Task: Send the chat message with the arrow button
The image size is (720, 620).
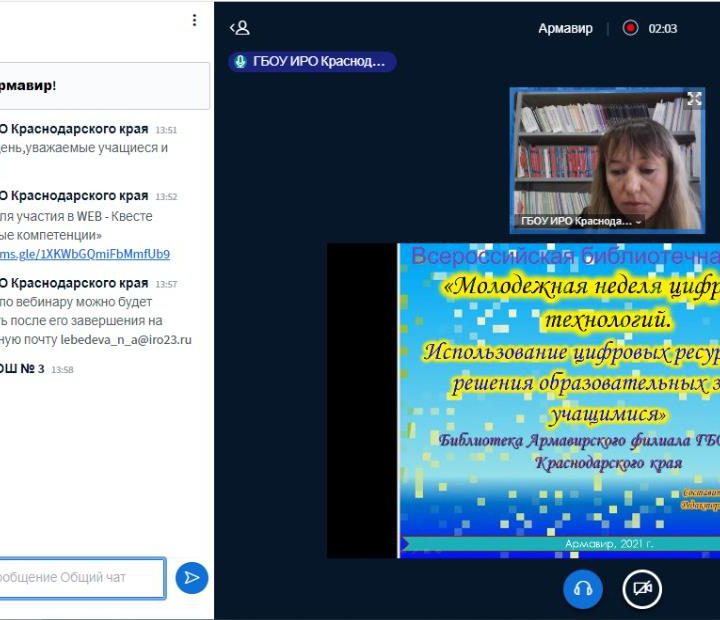Action: click(x=191, y=577)
